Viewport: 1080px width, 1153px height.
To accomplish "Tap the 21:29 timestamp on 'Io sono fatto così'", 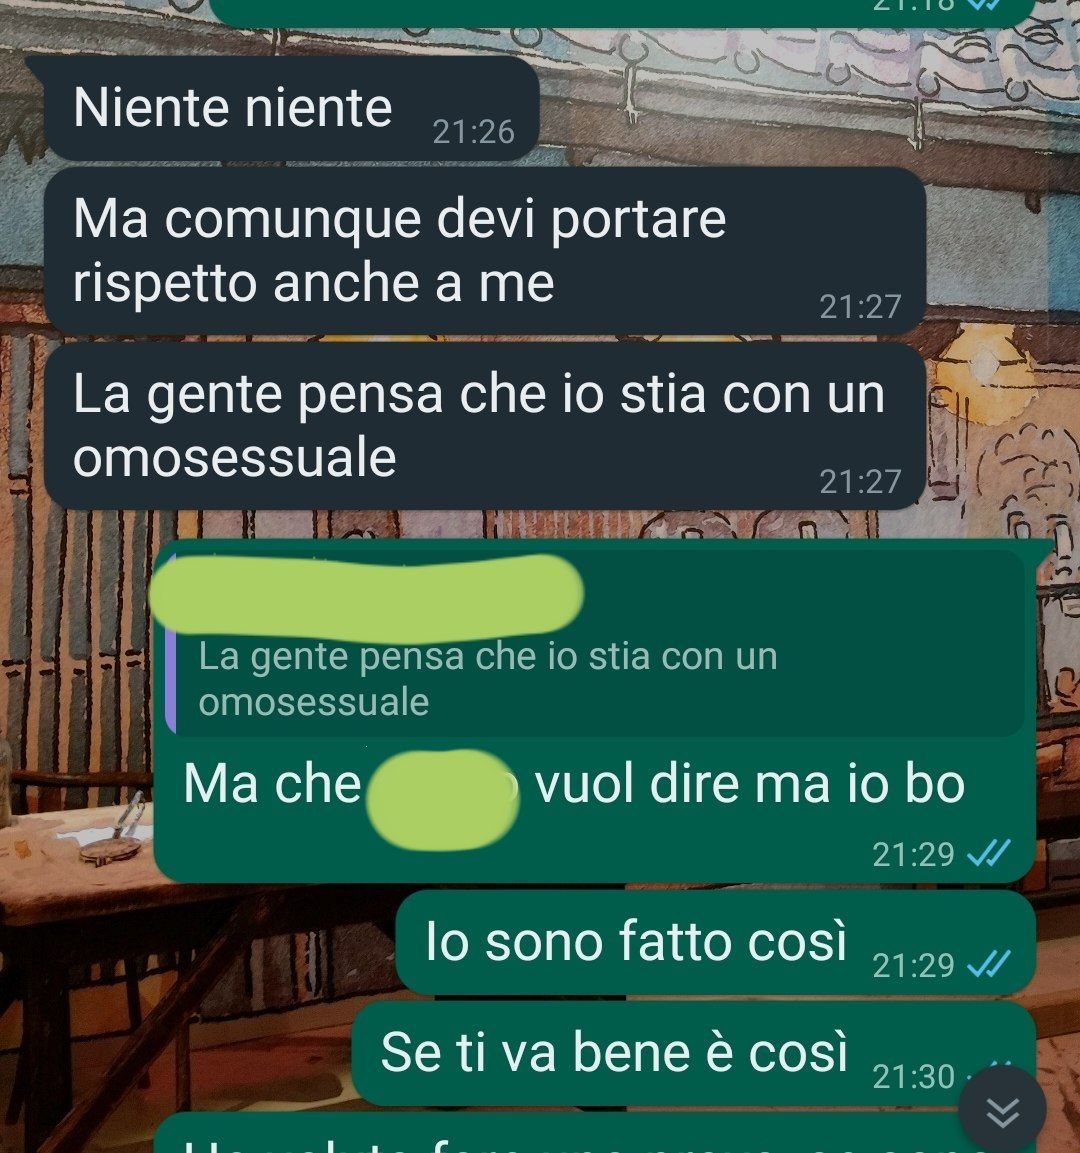I will click(913, 965).
